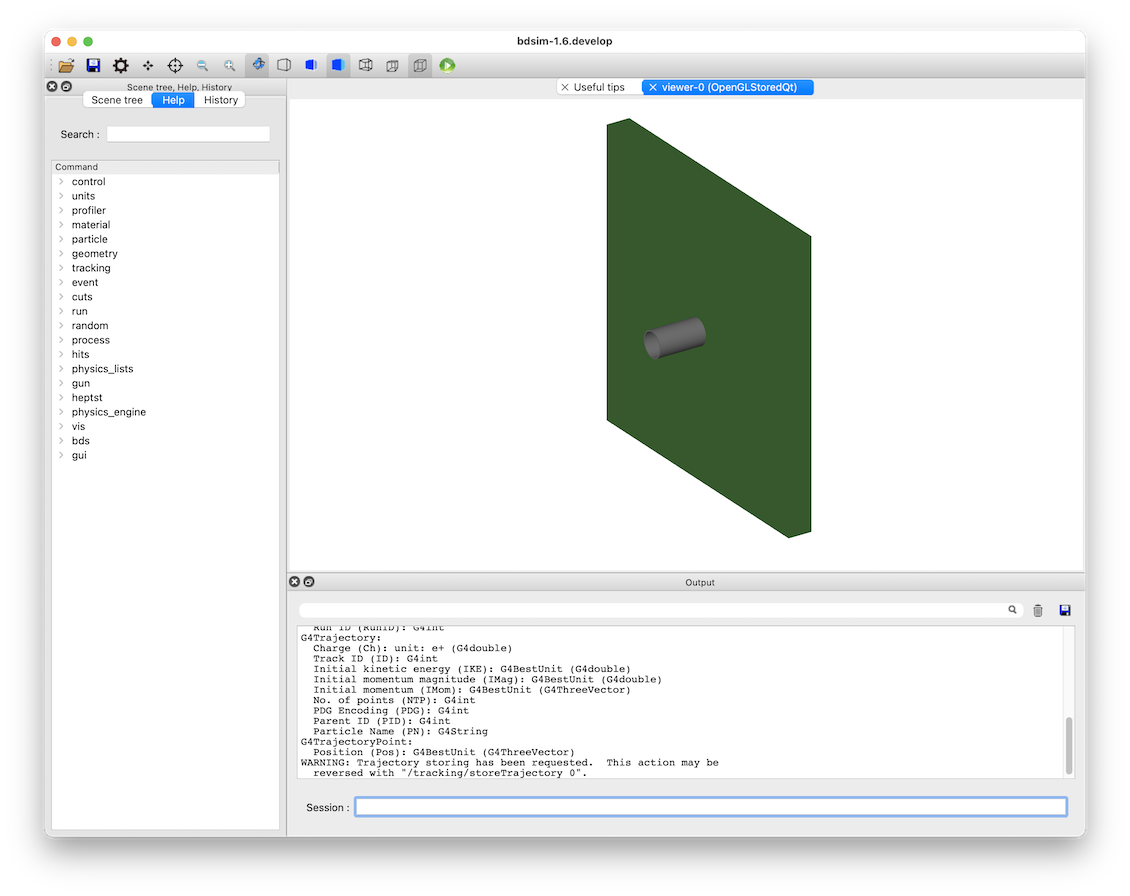Select the pick crosshair target tool

pos(175,66)
